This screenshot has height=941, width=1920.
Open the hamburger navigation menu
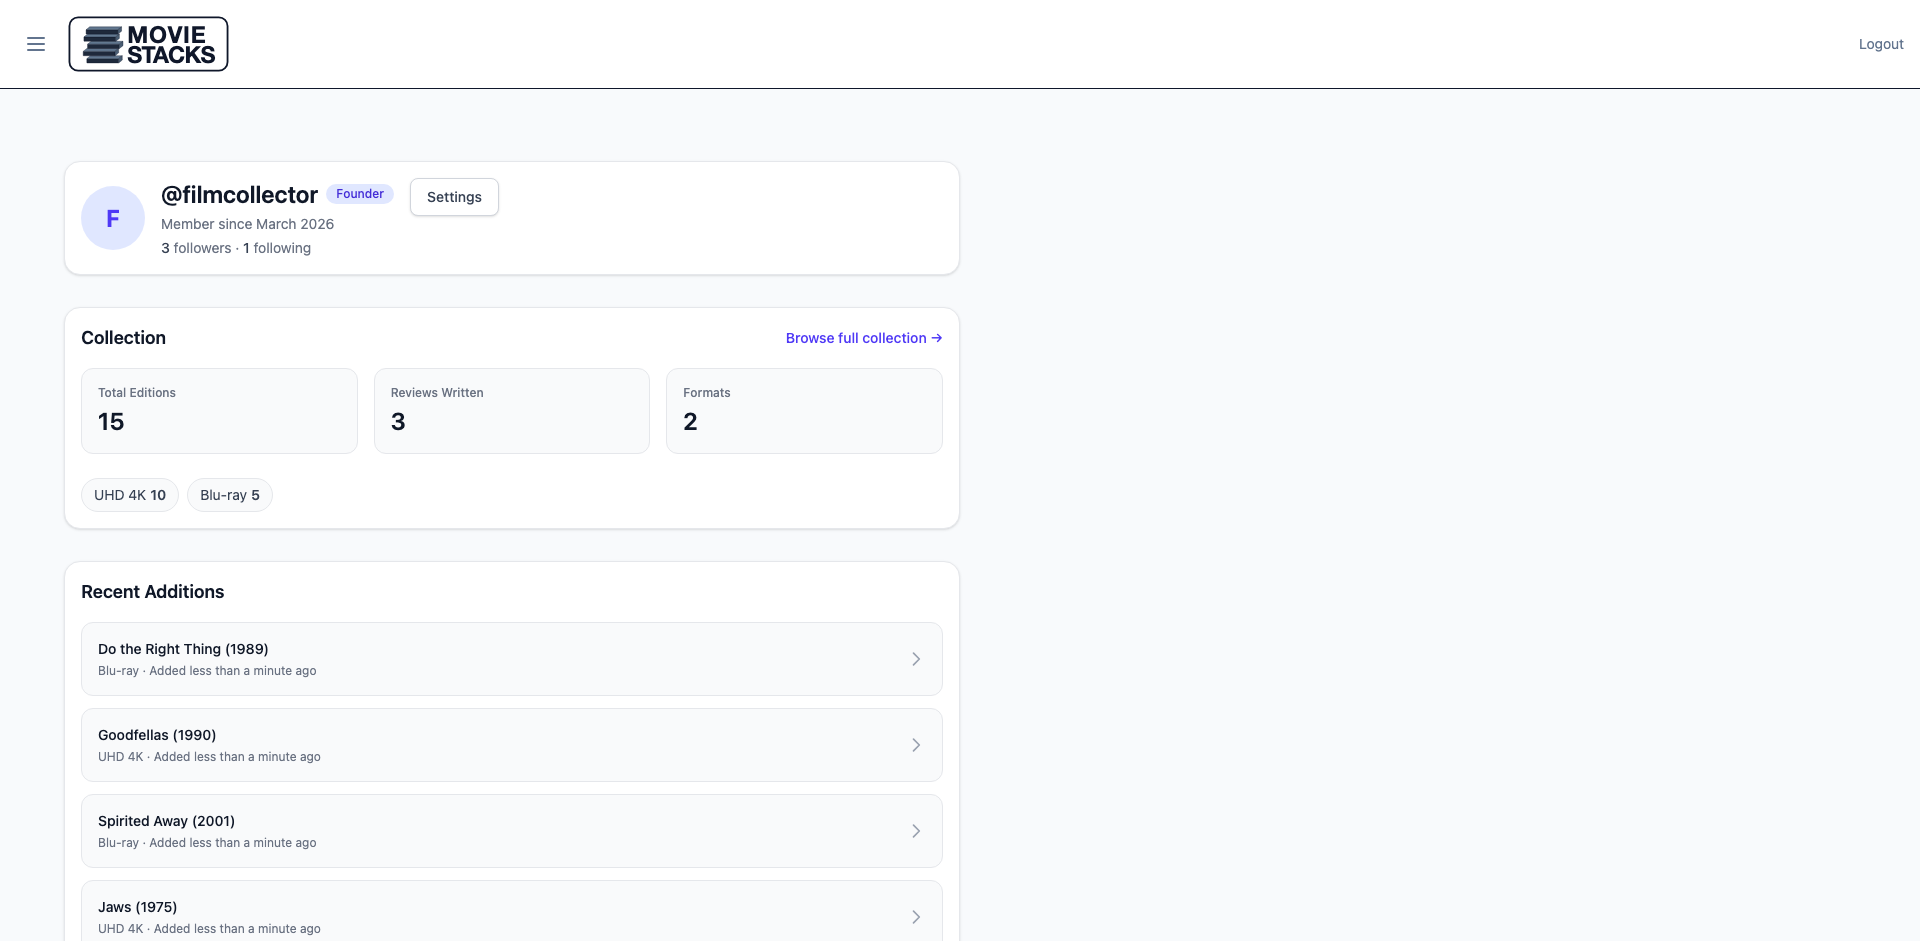point(36,44)
